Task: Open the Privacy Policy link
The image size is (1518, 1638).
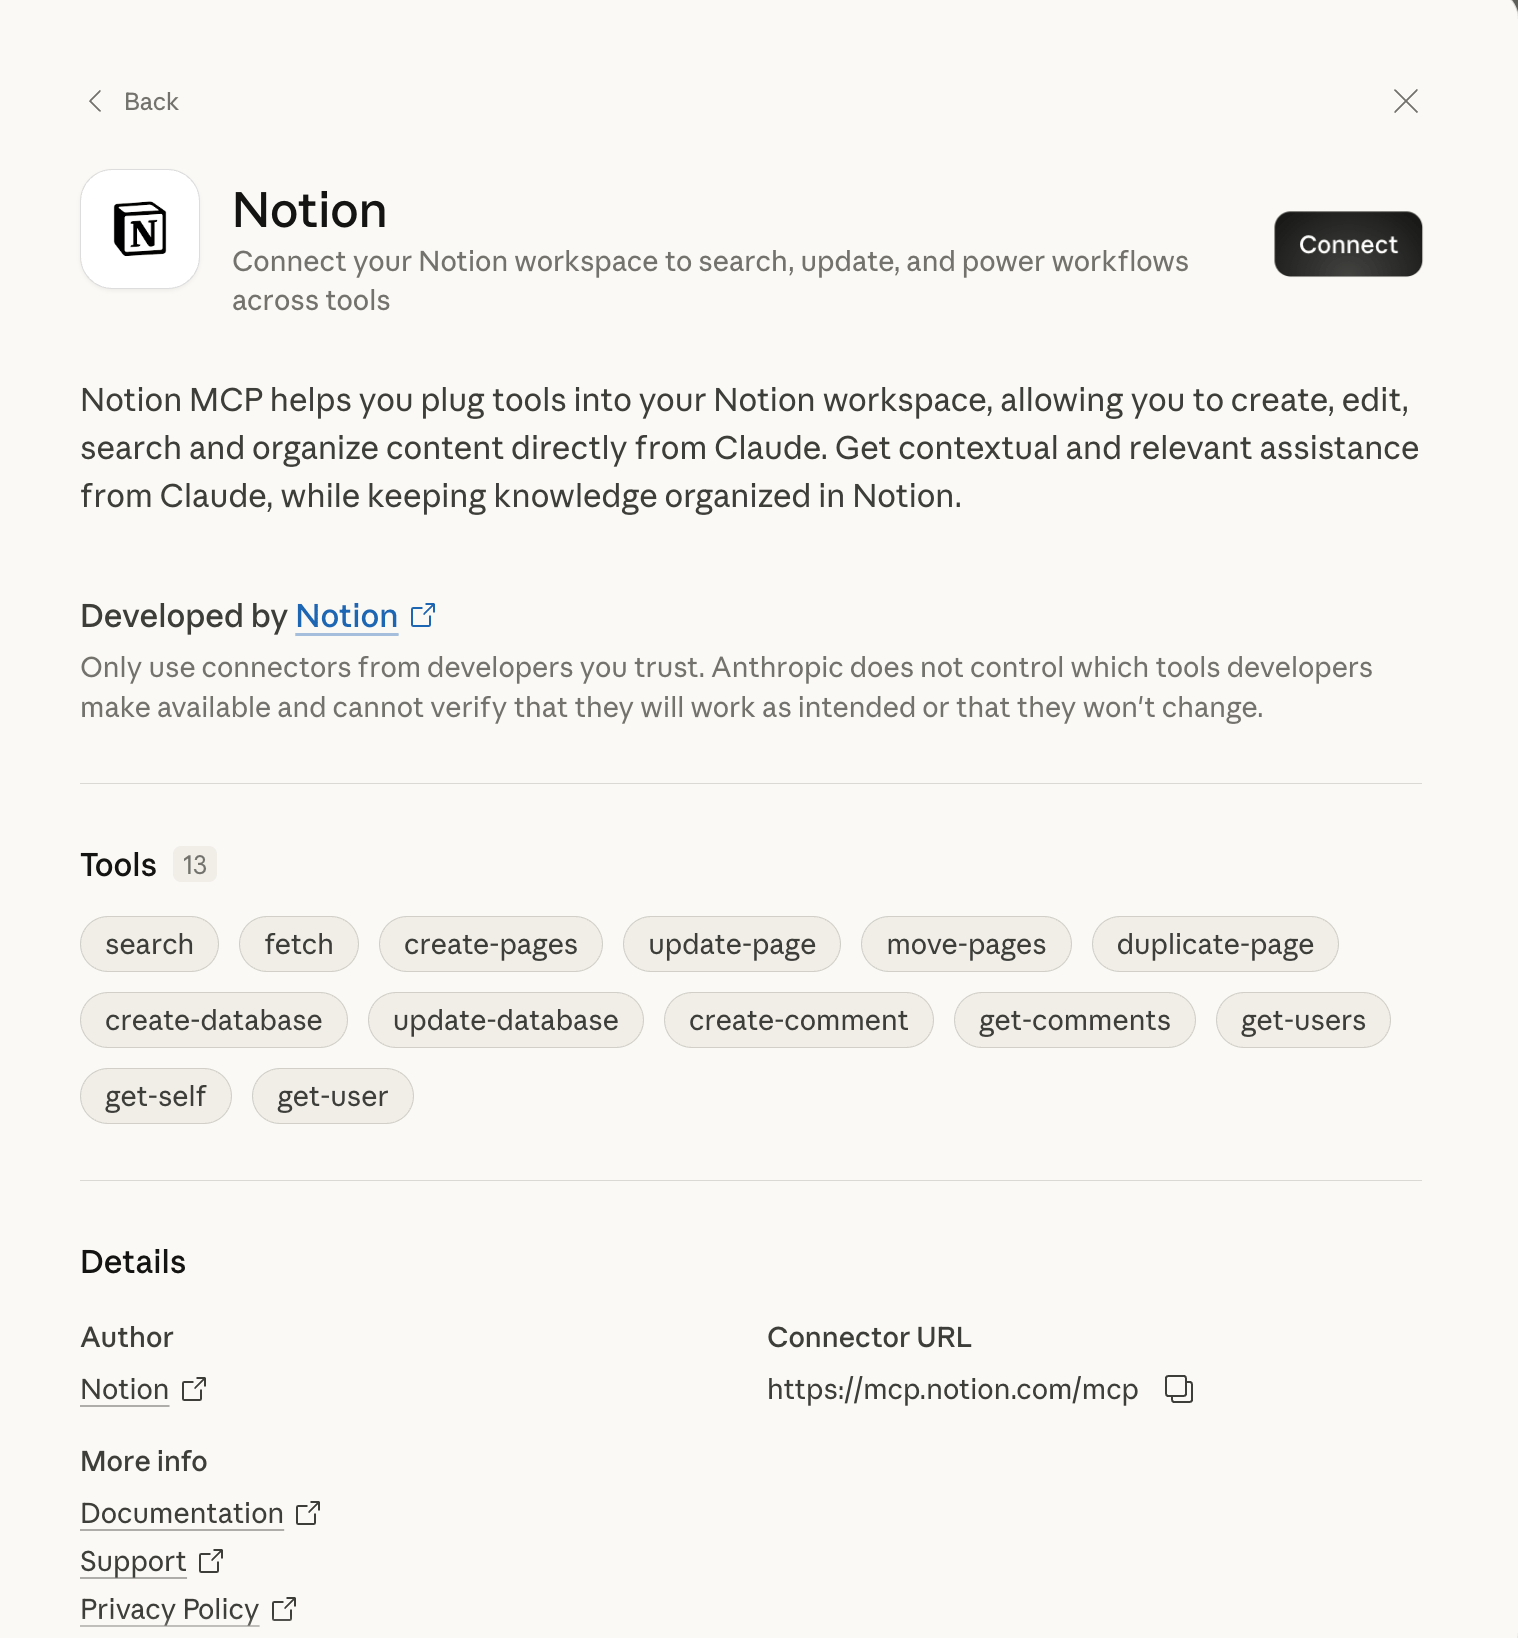Action: (169, 1609)
